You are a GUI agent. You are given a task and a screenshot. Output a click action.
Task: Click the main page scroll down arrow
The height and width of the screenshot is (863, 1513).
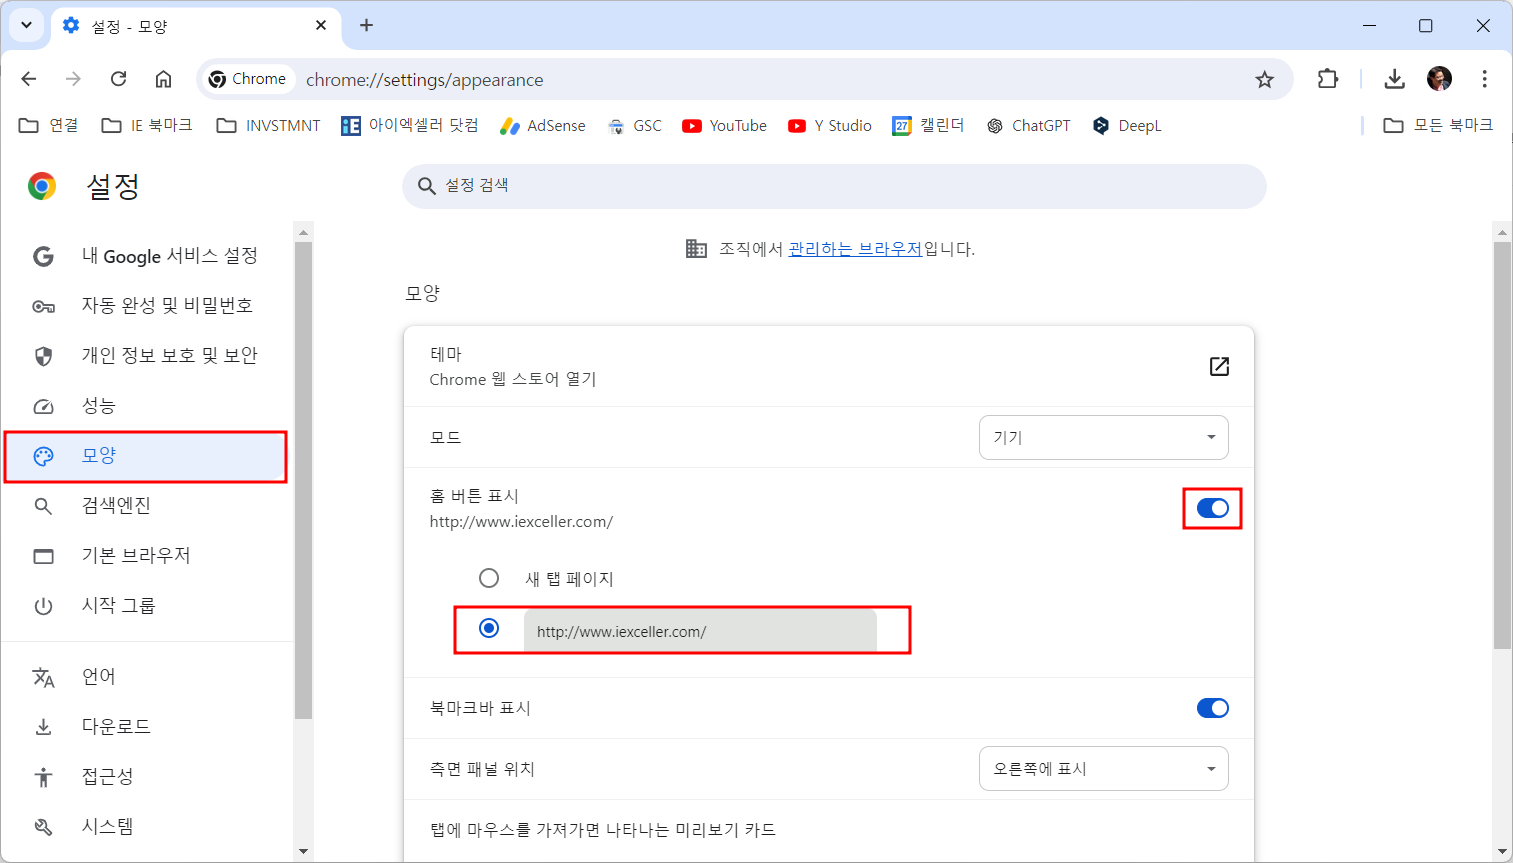coord(1502,852)
